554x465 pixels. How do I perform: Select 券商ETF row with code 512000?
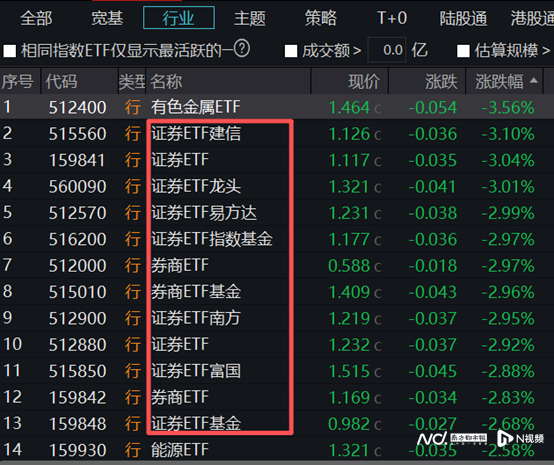(x=277, y=265)
